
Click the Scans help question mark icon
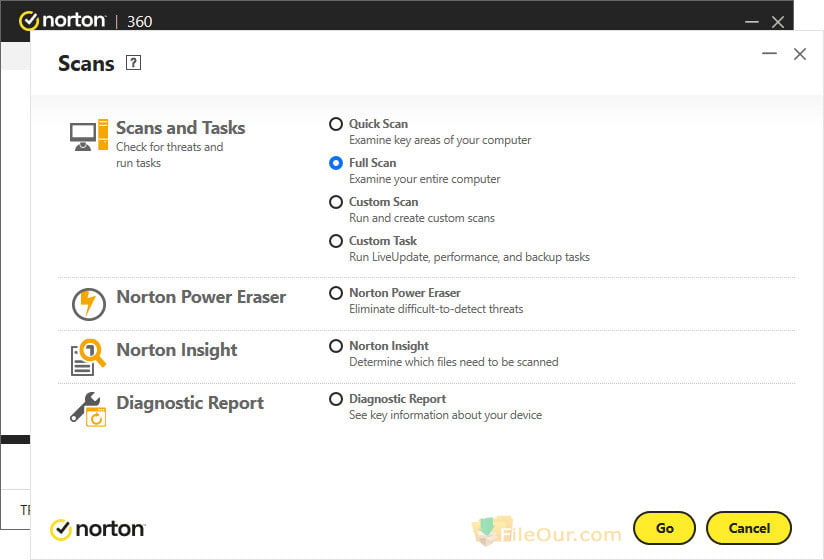click(x=133, y=63)
